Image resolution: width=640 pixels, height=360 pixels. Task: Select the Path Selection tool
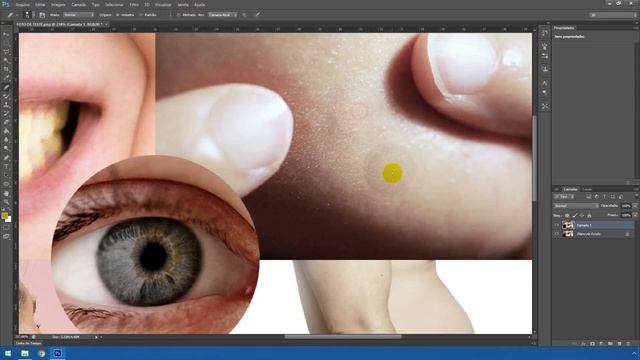pyautogui.click(x=6, y=176)
